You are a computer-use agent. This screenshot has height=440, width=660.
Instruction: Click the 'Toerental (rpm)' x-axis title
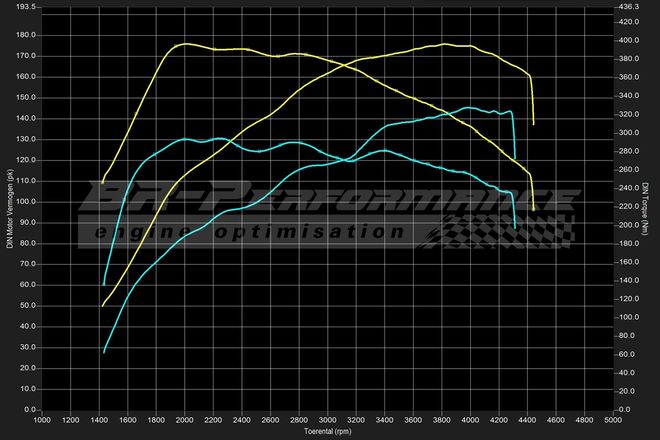(x=326, y=432)
